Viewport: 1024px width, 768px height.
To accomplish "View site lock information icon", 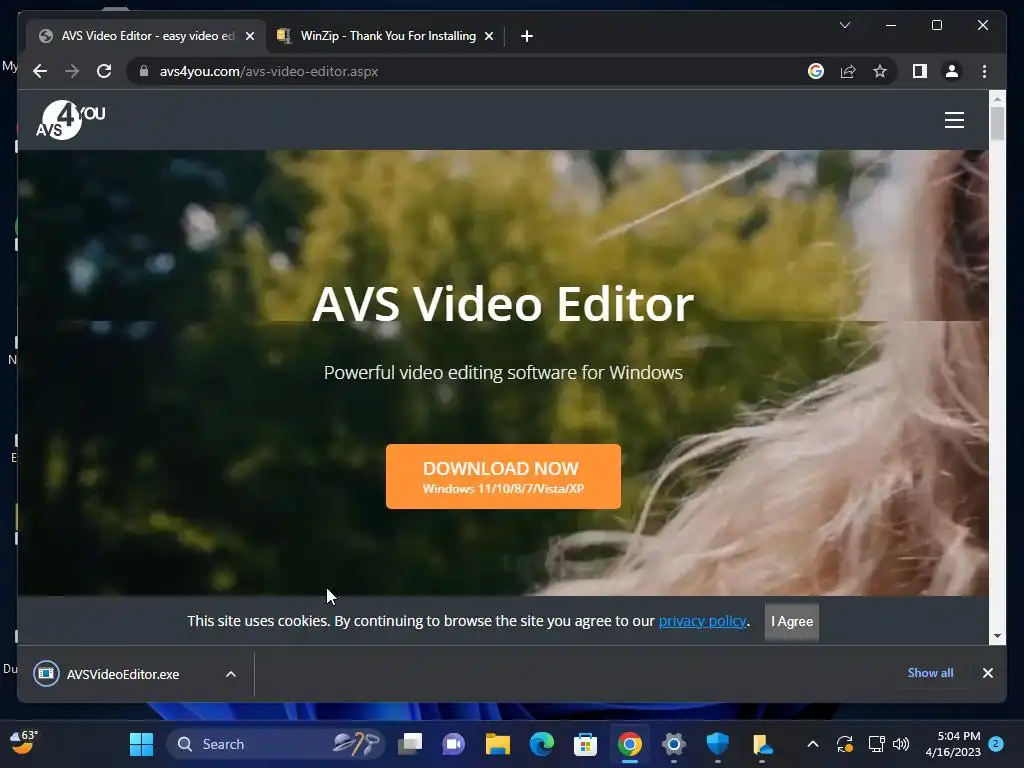I will [x=144, y=71].
